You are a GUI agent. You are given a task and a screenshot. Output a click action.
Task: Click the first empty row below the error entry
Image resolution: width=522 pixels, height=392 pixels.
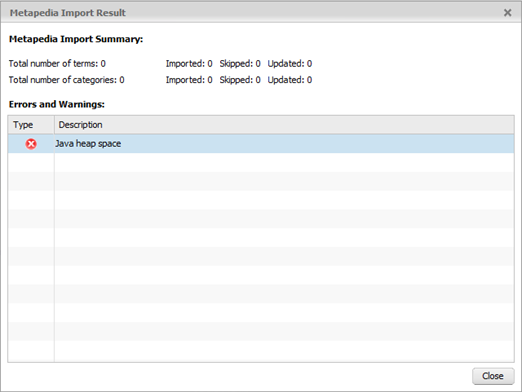tap(261, 162)
